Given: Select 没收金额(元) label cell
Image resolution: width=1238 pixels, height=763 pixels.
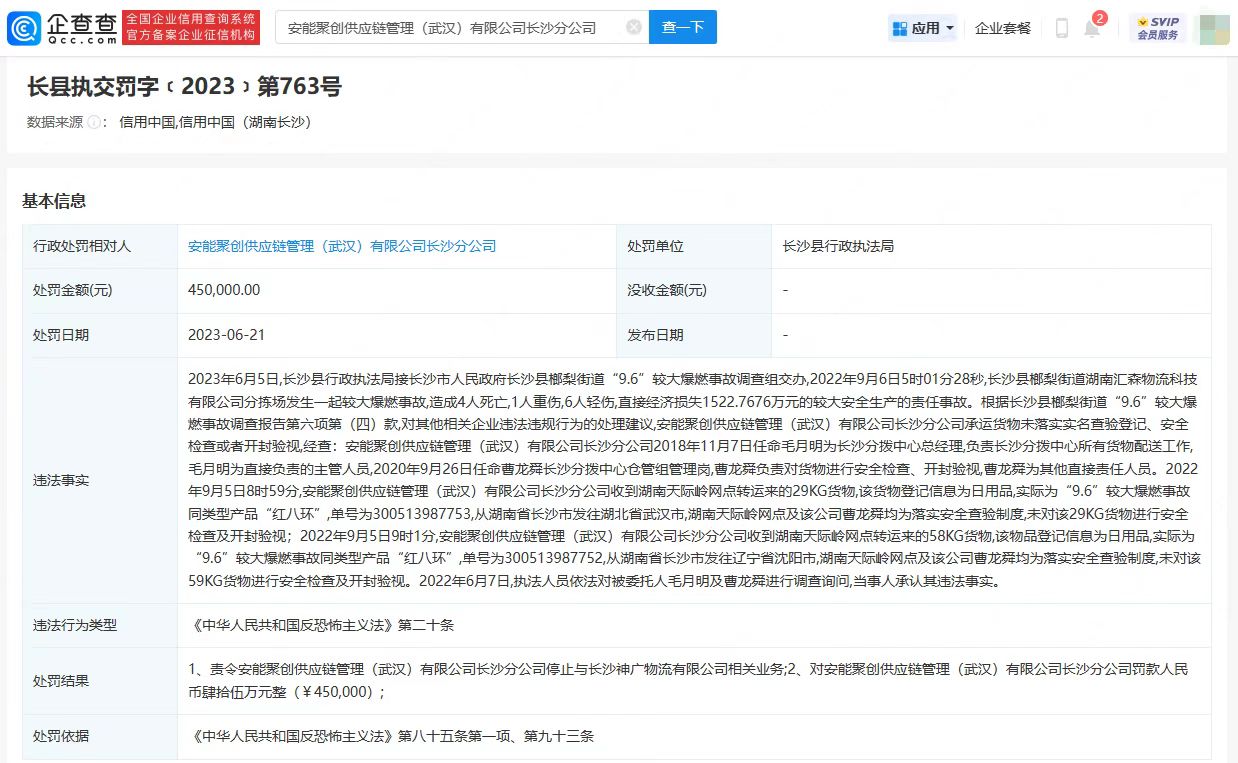Looking at the screenshot, I should pos(694,290).
